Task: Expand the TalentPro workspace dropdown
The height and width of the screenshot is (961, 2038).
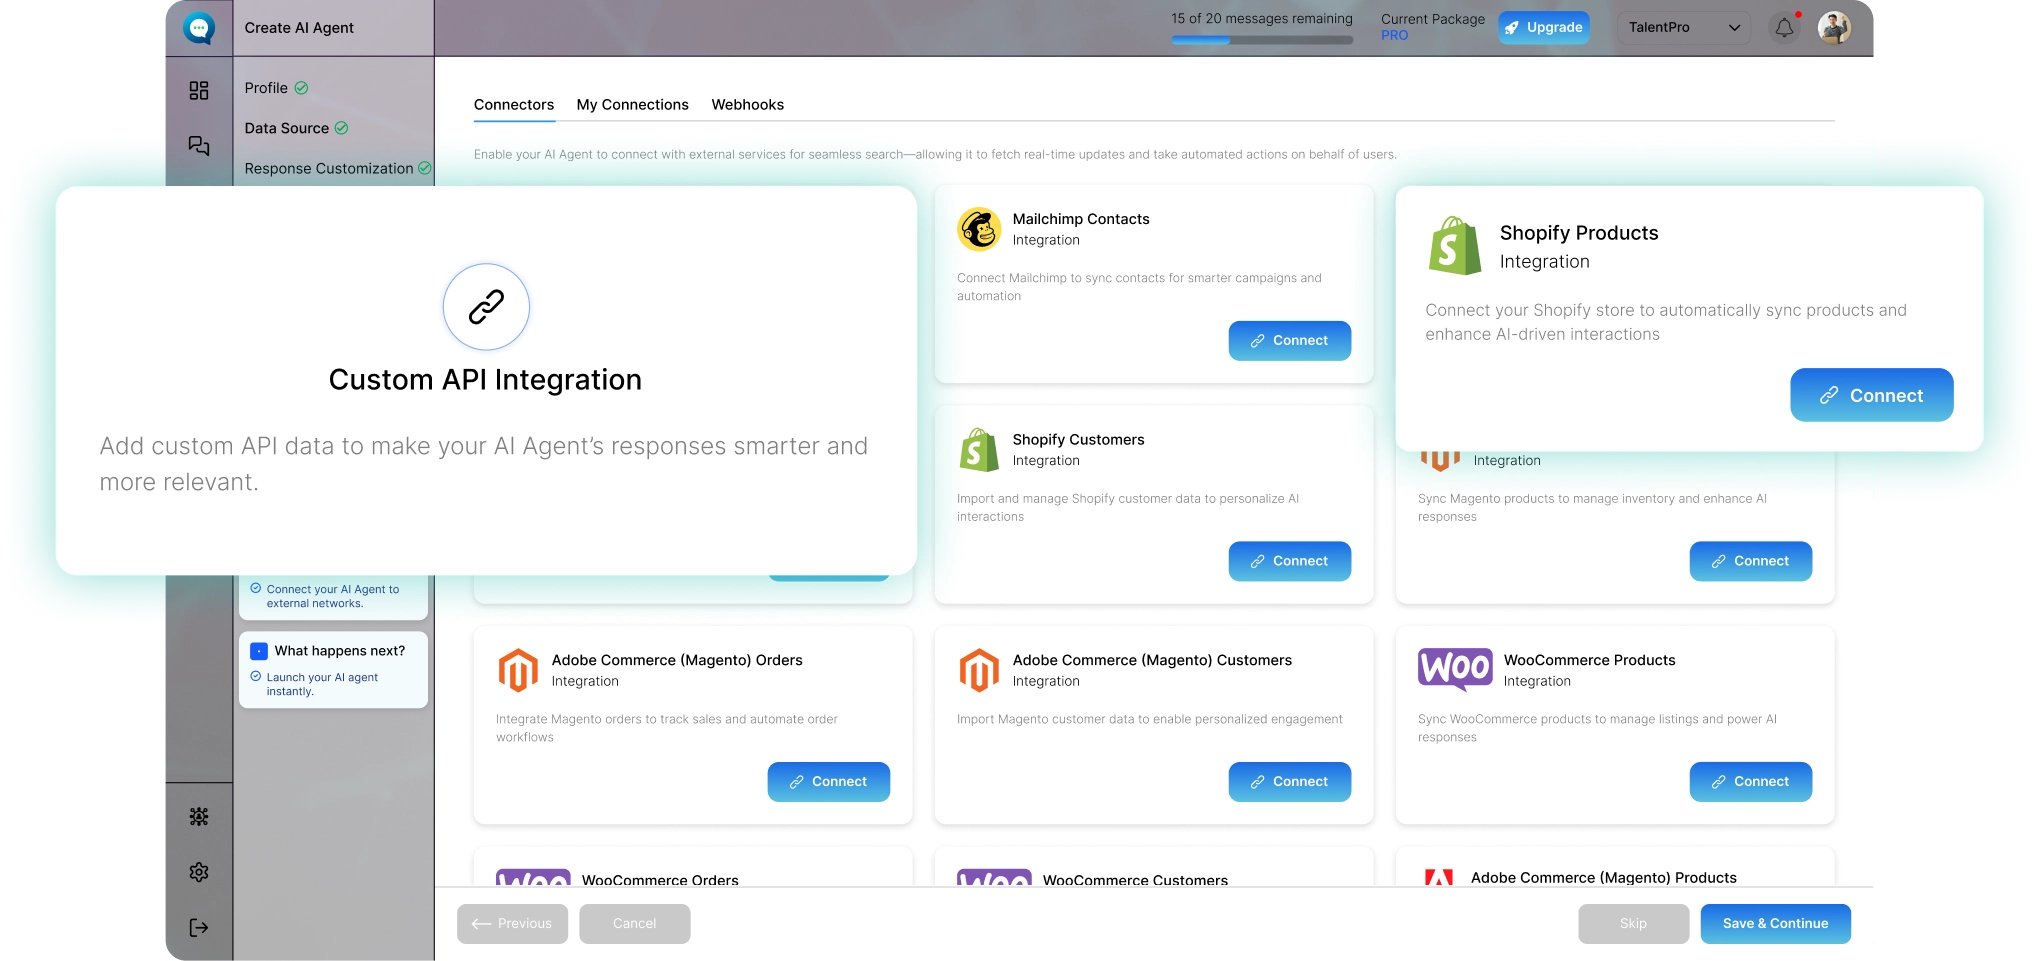Action: 1684,28
